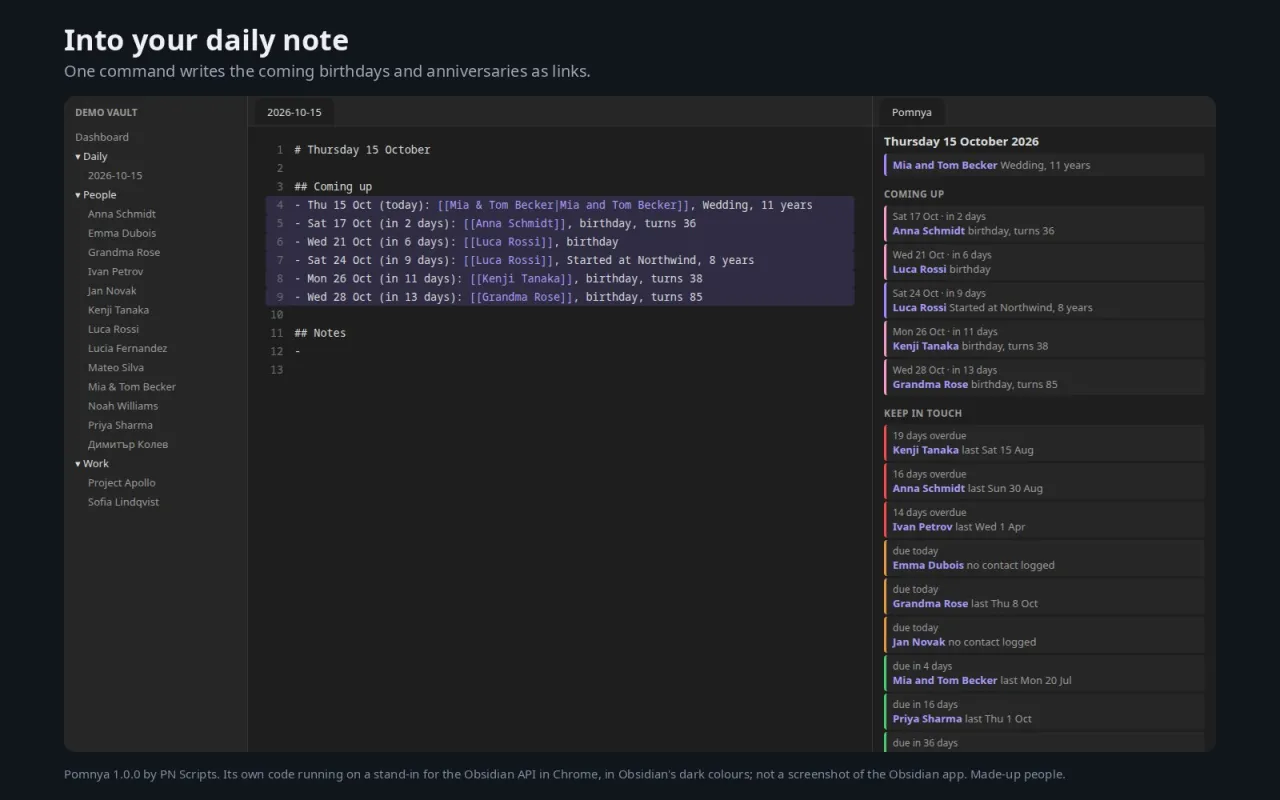Select Grandma Rose in the People folder
This screenshot has width=1280, height=800.
pos(124,252)
